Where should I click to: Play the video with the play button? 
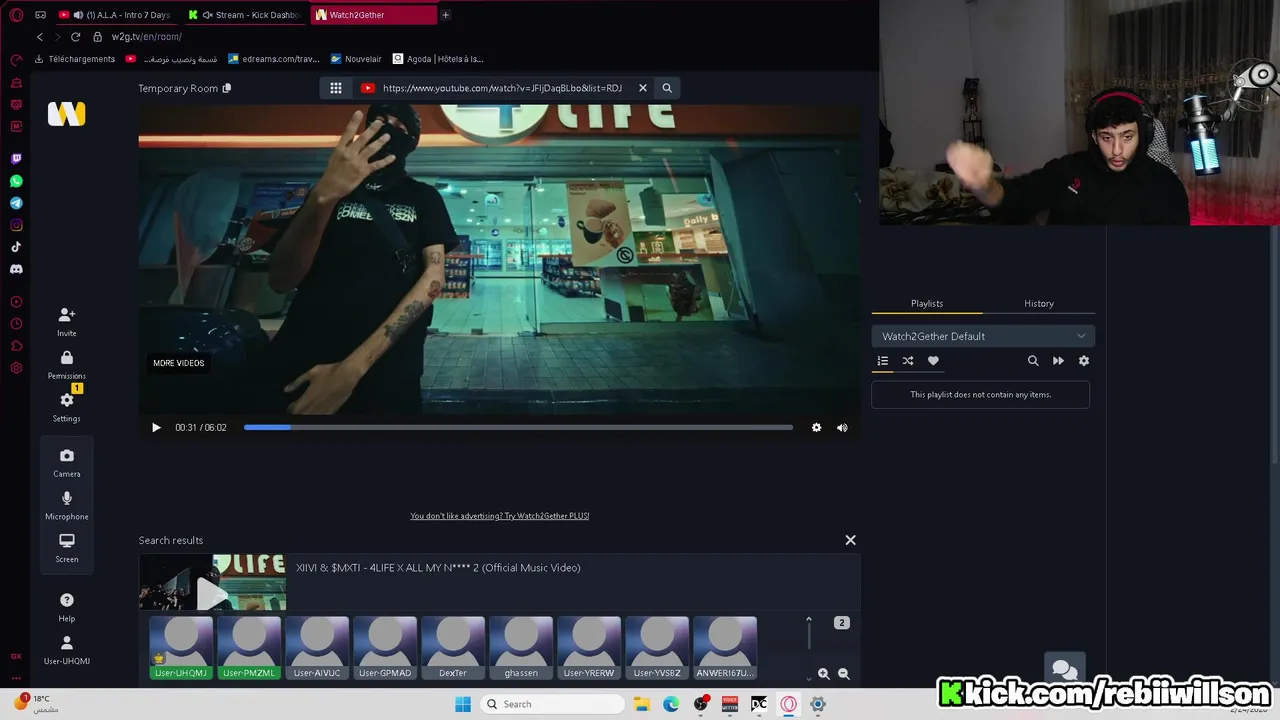(x=156, y=427)
